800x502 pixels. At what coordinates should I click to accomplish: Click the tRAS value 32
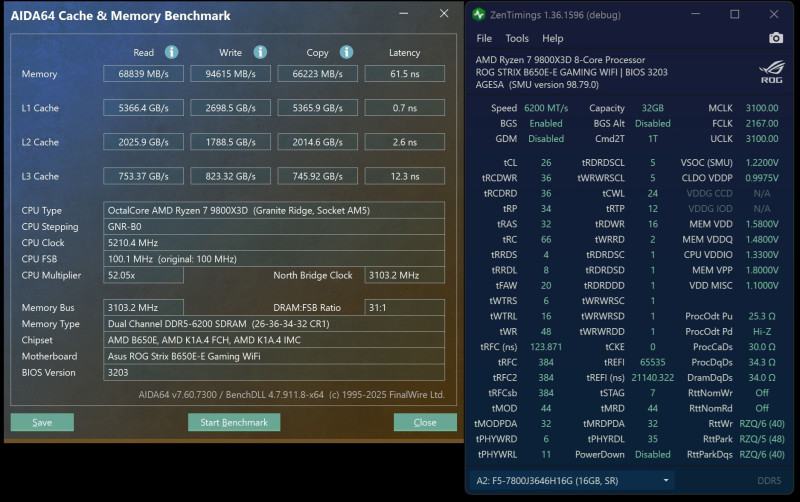[x=546, y=224]
